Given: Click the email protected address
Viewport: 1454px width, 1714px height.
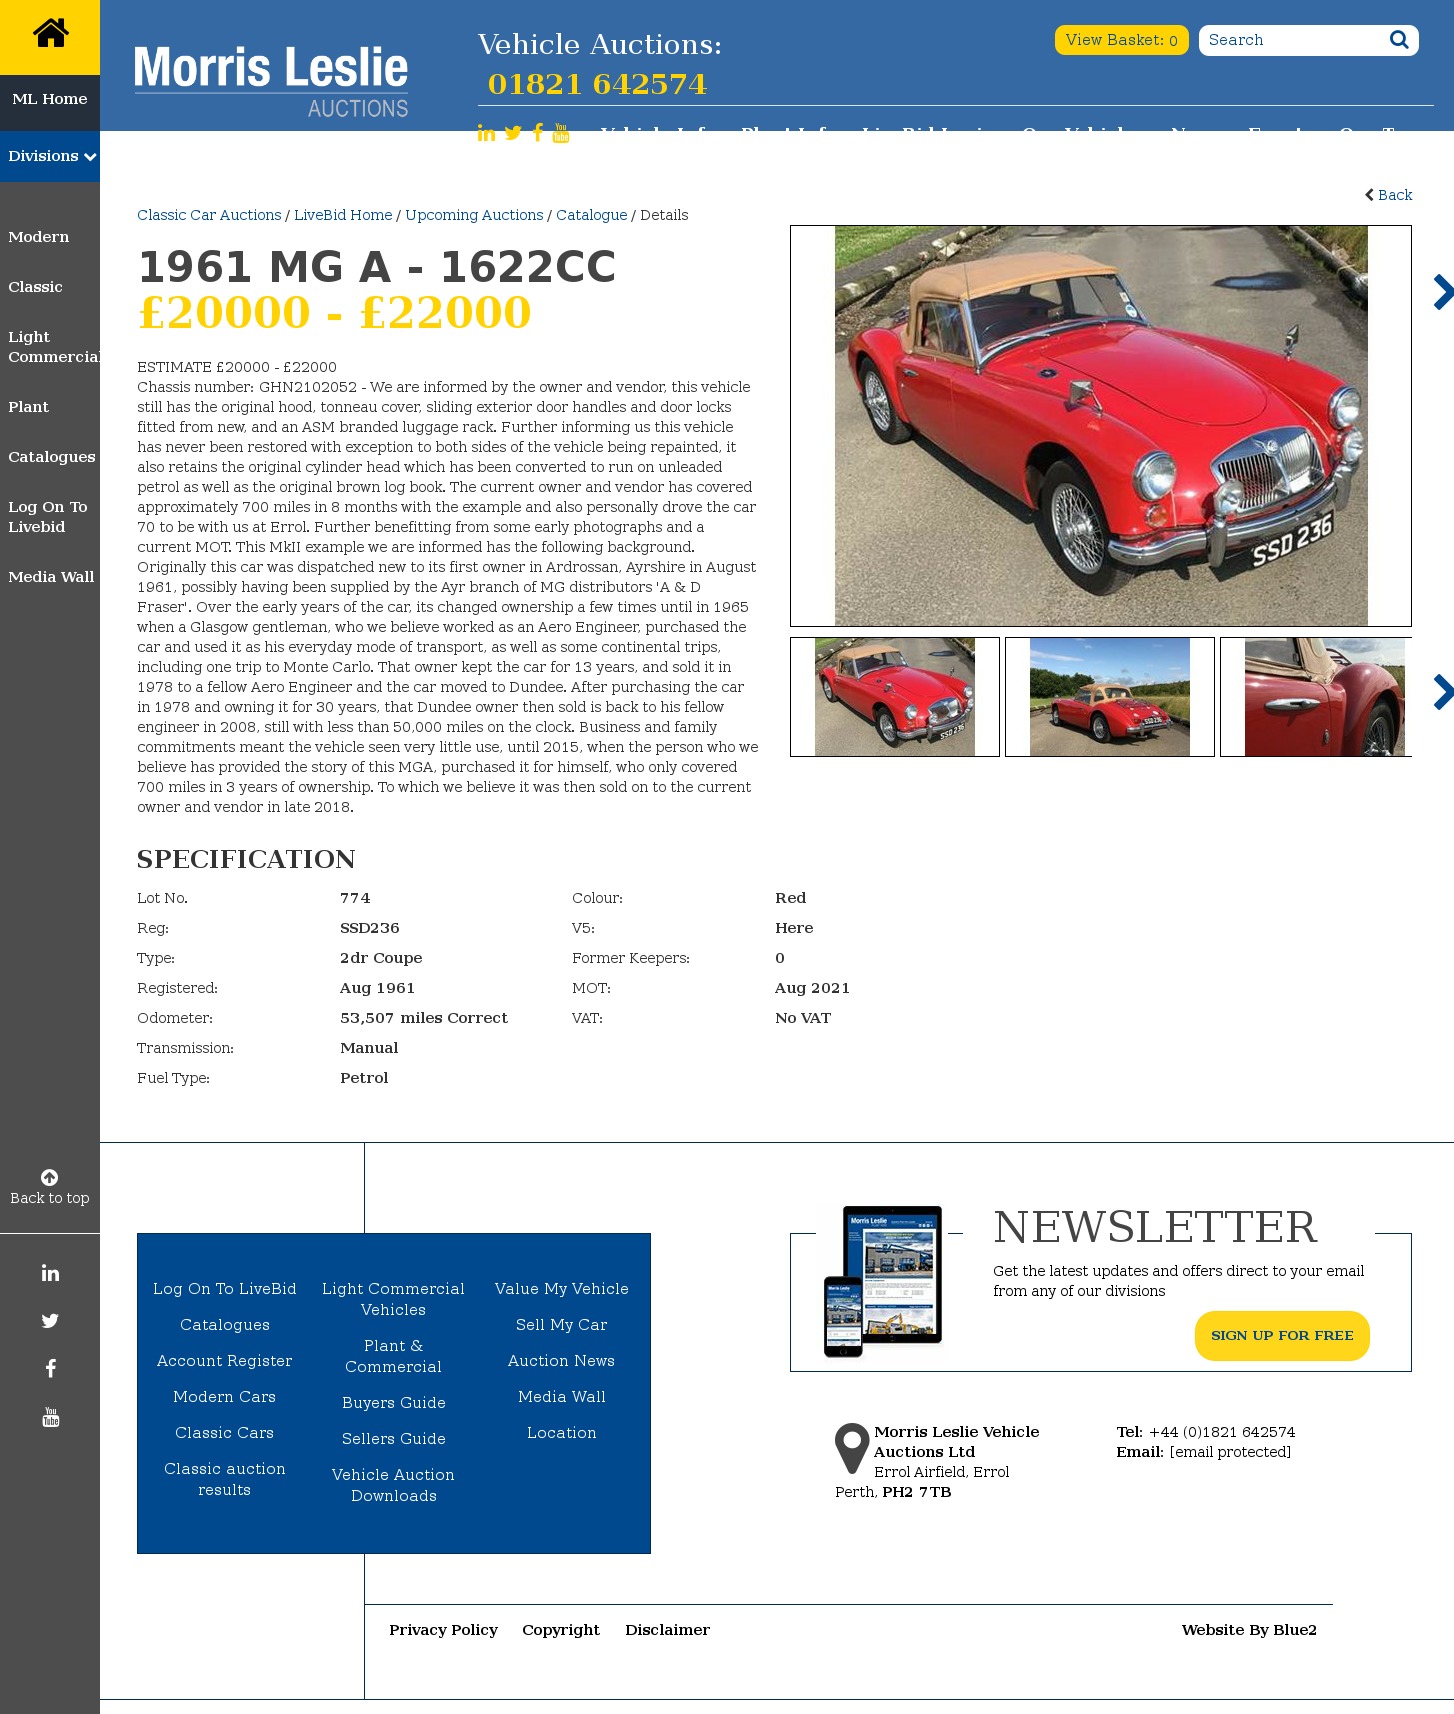Looking at the screenshot, I should click(x=1230, y=1452).
